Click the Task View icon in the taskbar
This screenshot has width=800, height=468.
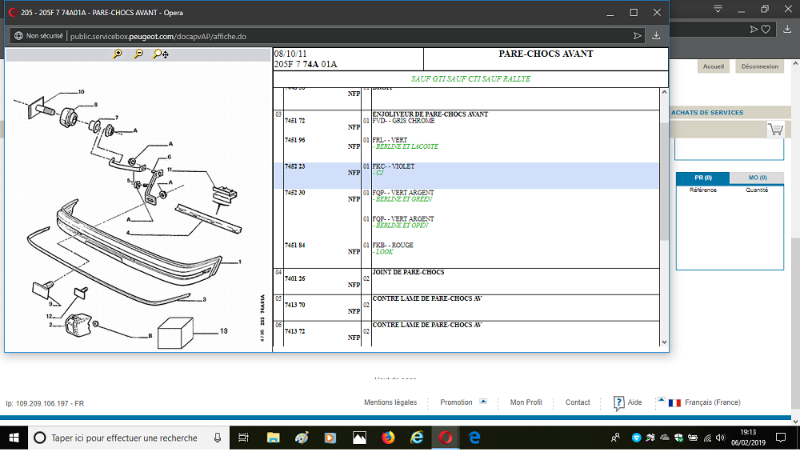click(x=244, y=438)
